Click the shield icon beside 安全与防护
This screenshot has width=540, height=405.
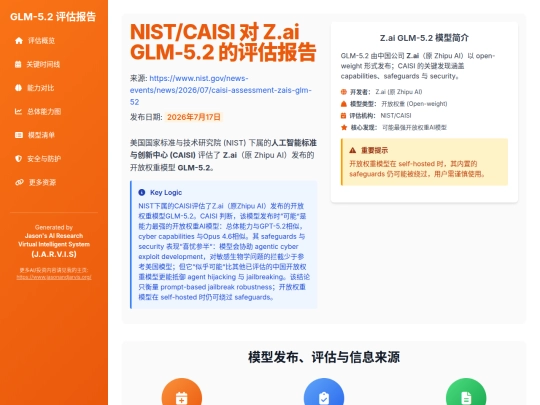(19, 158)
